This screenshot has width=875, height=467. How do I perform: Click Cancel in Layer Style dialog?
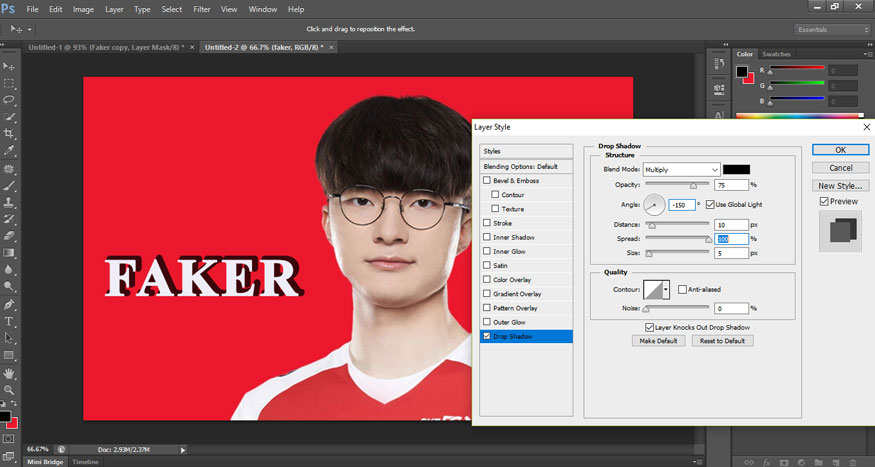click(840, 167)
